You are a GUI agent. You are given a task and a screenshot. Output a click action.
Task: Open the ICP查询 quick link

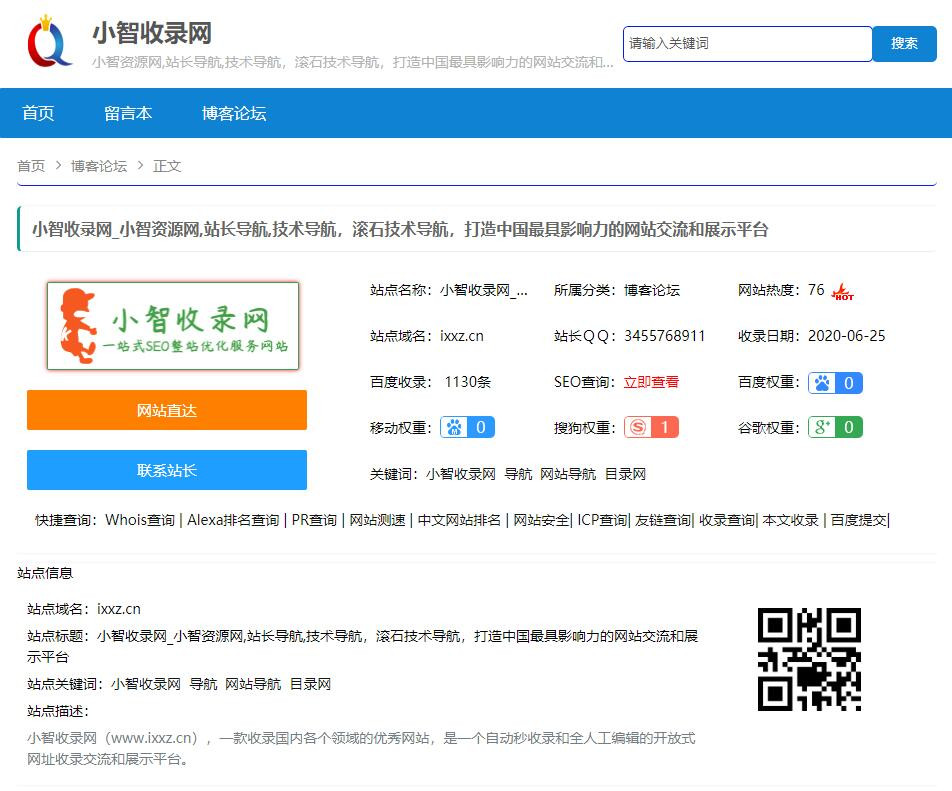(602, 520)
